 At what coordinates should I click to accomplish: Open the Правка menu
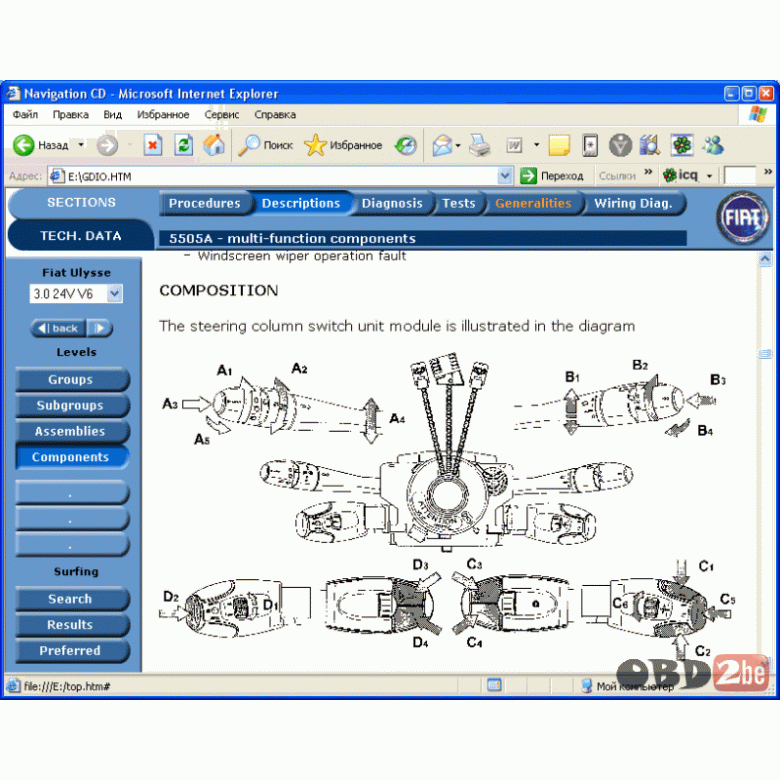[71, 114]
